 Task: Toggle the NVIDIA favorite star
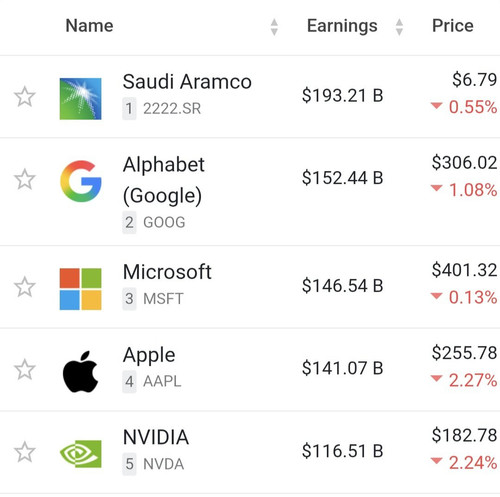tap(25, 452)
